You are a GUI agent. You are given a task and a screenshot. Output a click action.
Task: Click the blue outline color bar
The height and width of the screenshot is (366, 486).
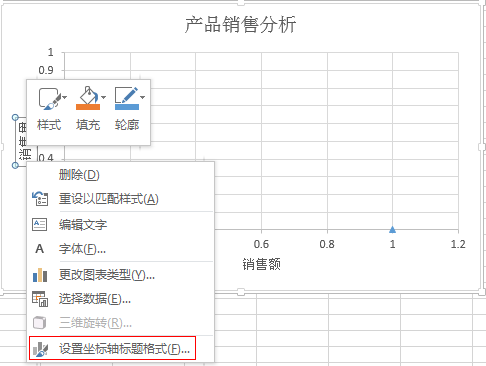tap(127, 107)
